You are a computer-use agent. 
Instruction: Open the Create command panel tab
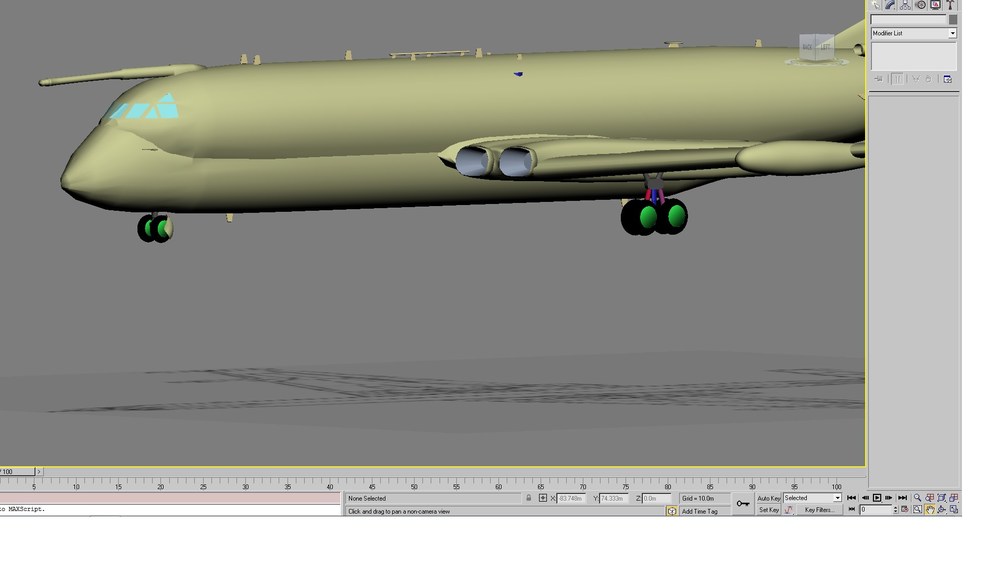(x=875, y=4)
